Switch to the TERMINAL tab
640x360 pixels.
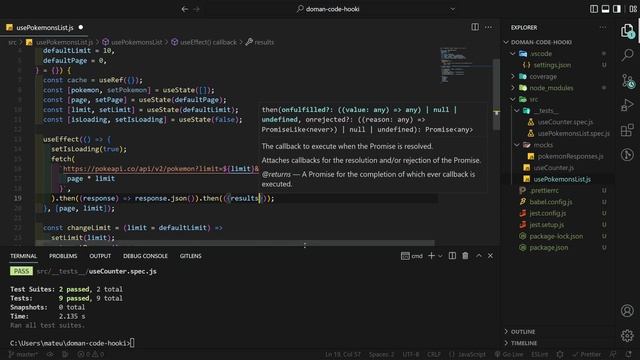click(x=23, y=256)
